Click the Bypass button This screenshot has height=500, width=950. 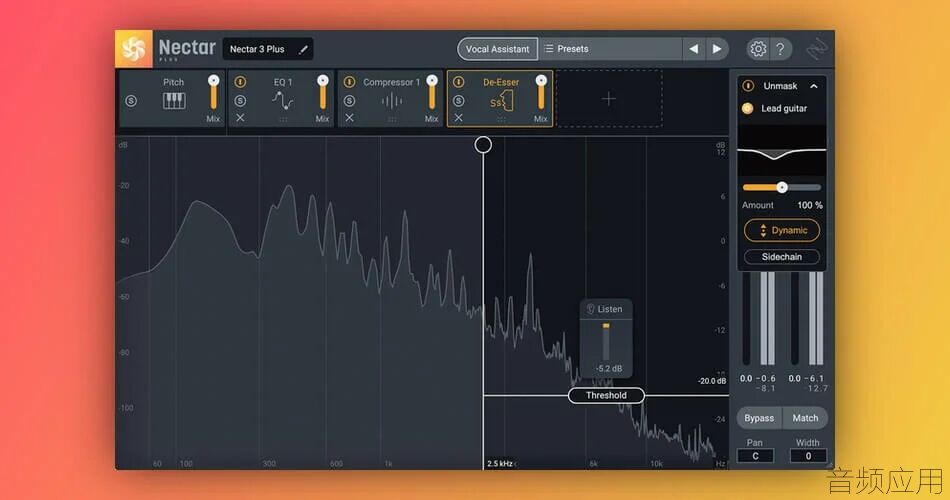coord(759,418)
